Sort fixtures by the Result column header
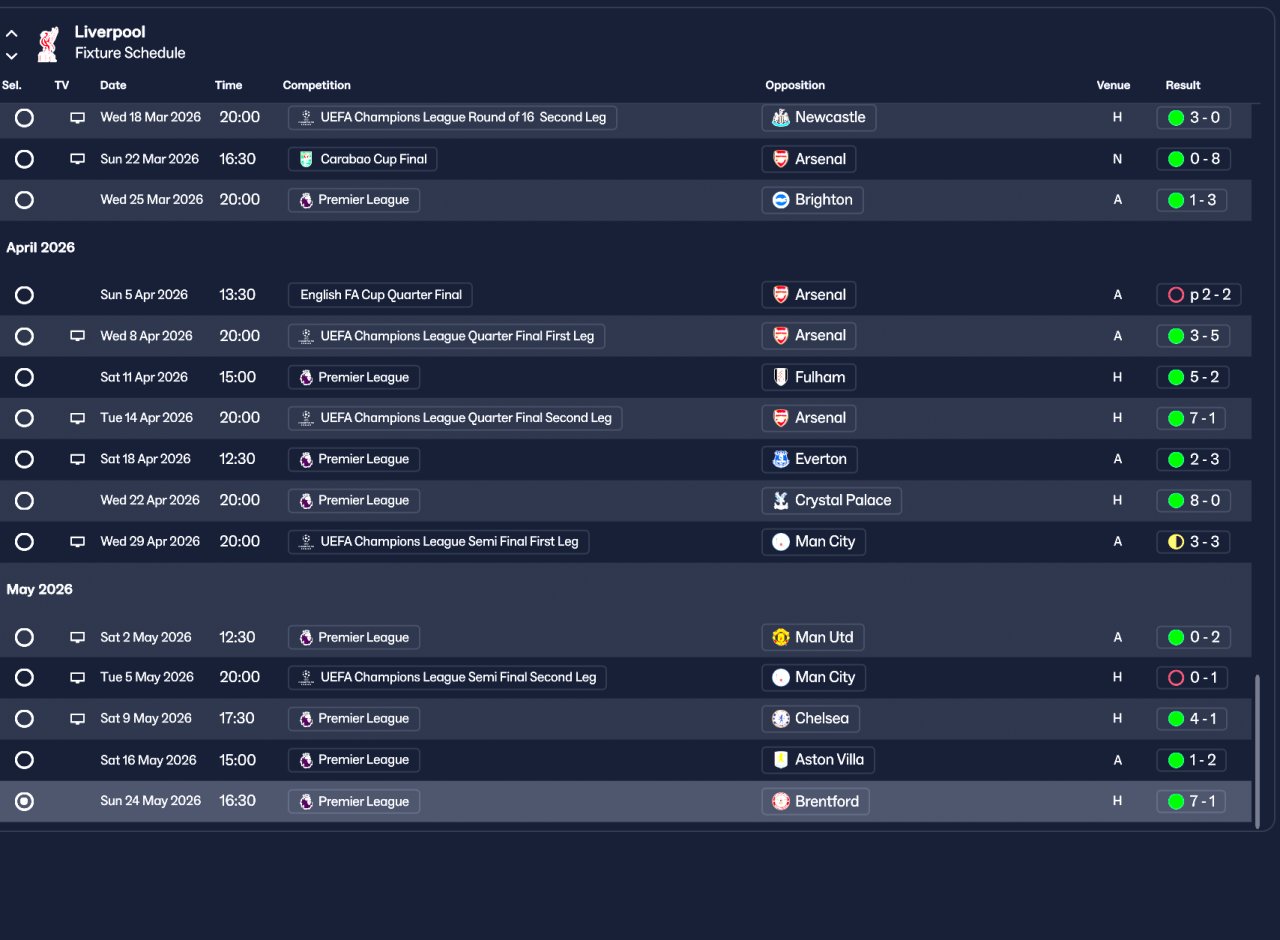Viewport: 1280px width, 940px height. [x=1183, y=85]
